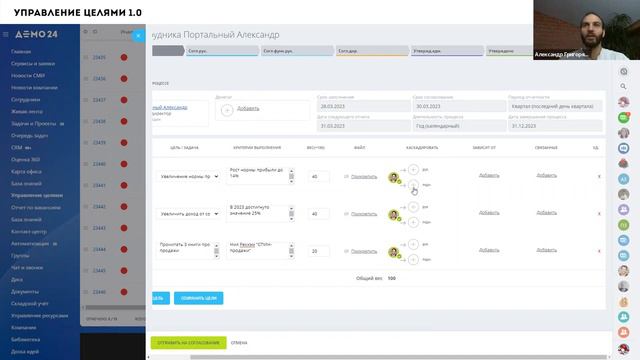Click cascade plus labeled подч in Прочитать 3 книги row
This screenshot has width=640, height=360.
coord(413,259)
